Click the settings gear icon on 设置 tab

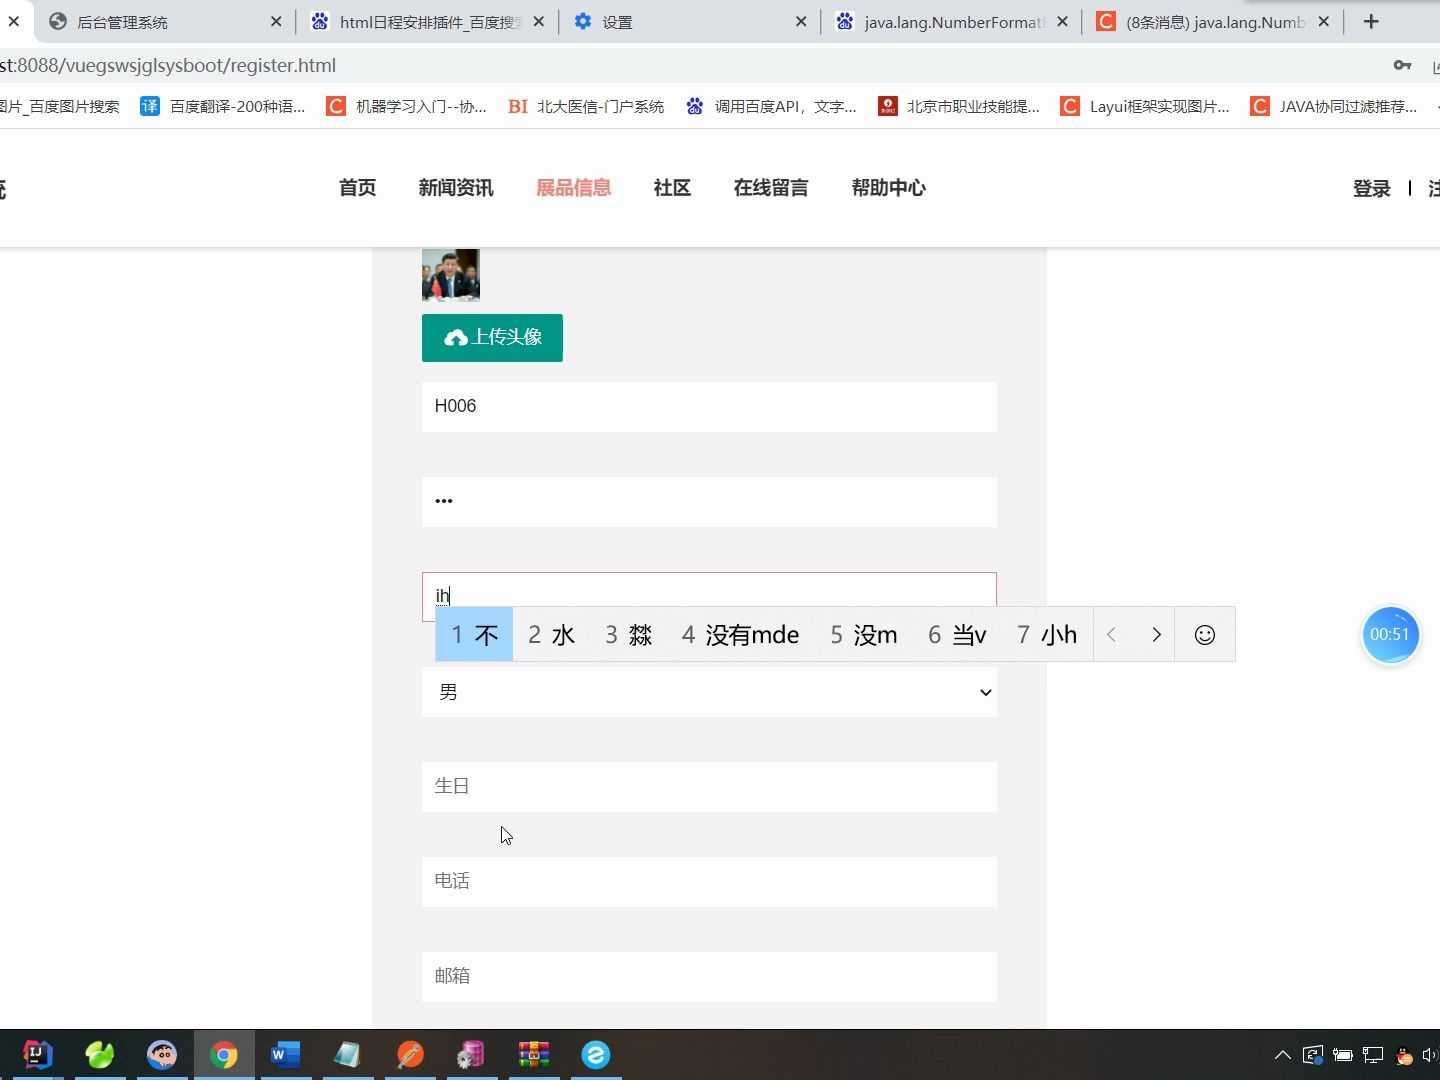coord(584,21)
